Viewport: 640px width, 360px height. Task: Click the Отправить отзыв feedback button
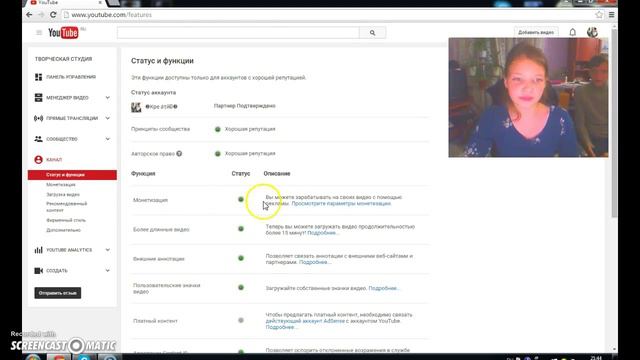58,293
